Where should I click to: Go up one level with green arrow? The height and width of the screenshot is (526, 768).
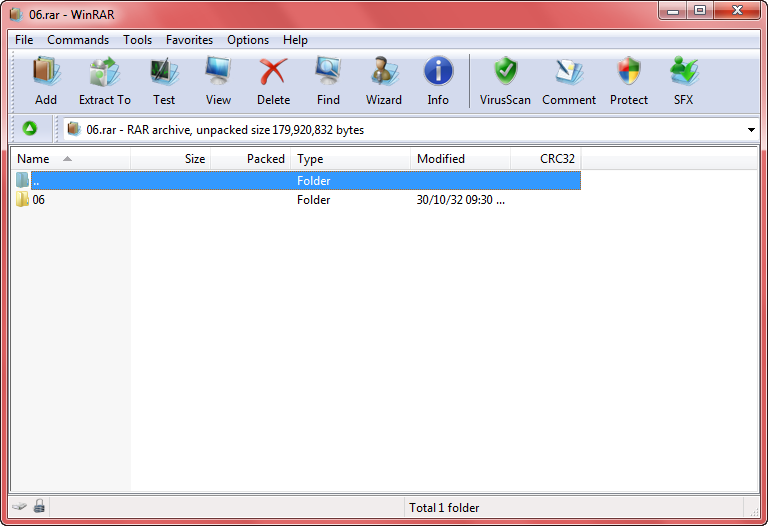30,129
